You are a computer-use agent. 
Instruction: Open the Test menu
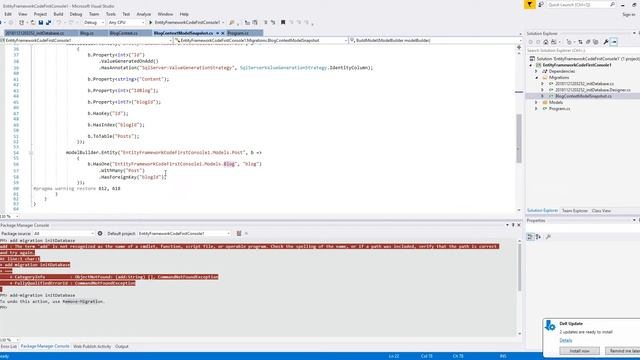(126, 14)
